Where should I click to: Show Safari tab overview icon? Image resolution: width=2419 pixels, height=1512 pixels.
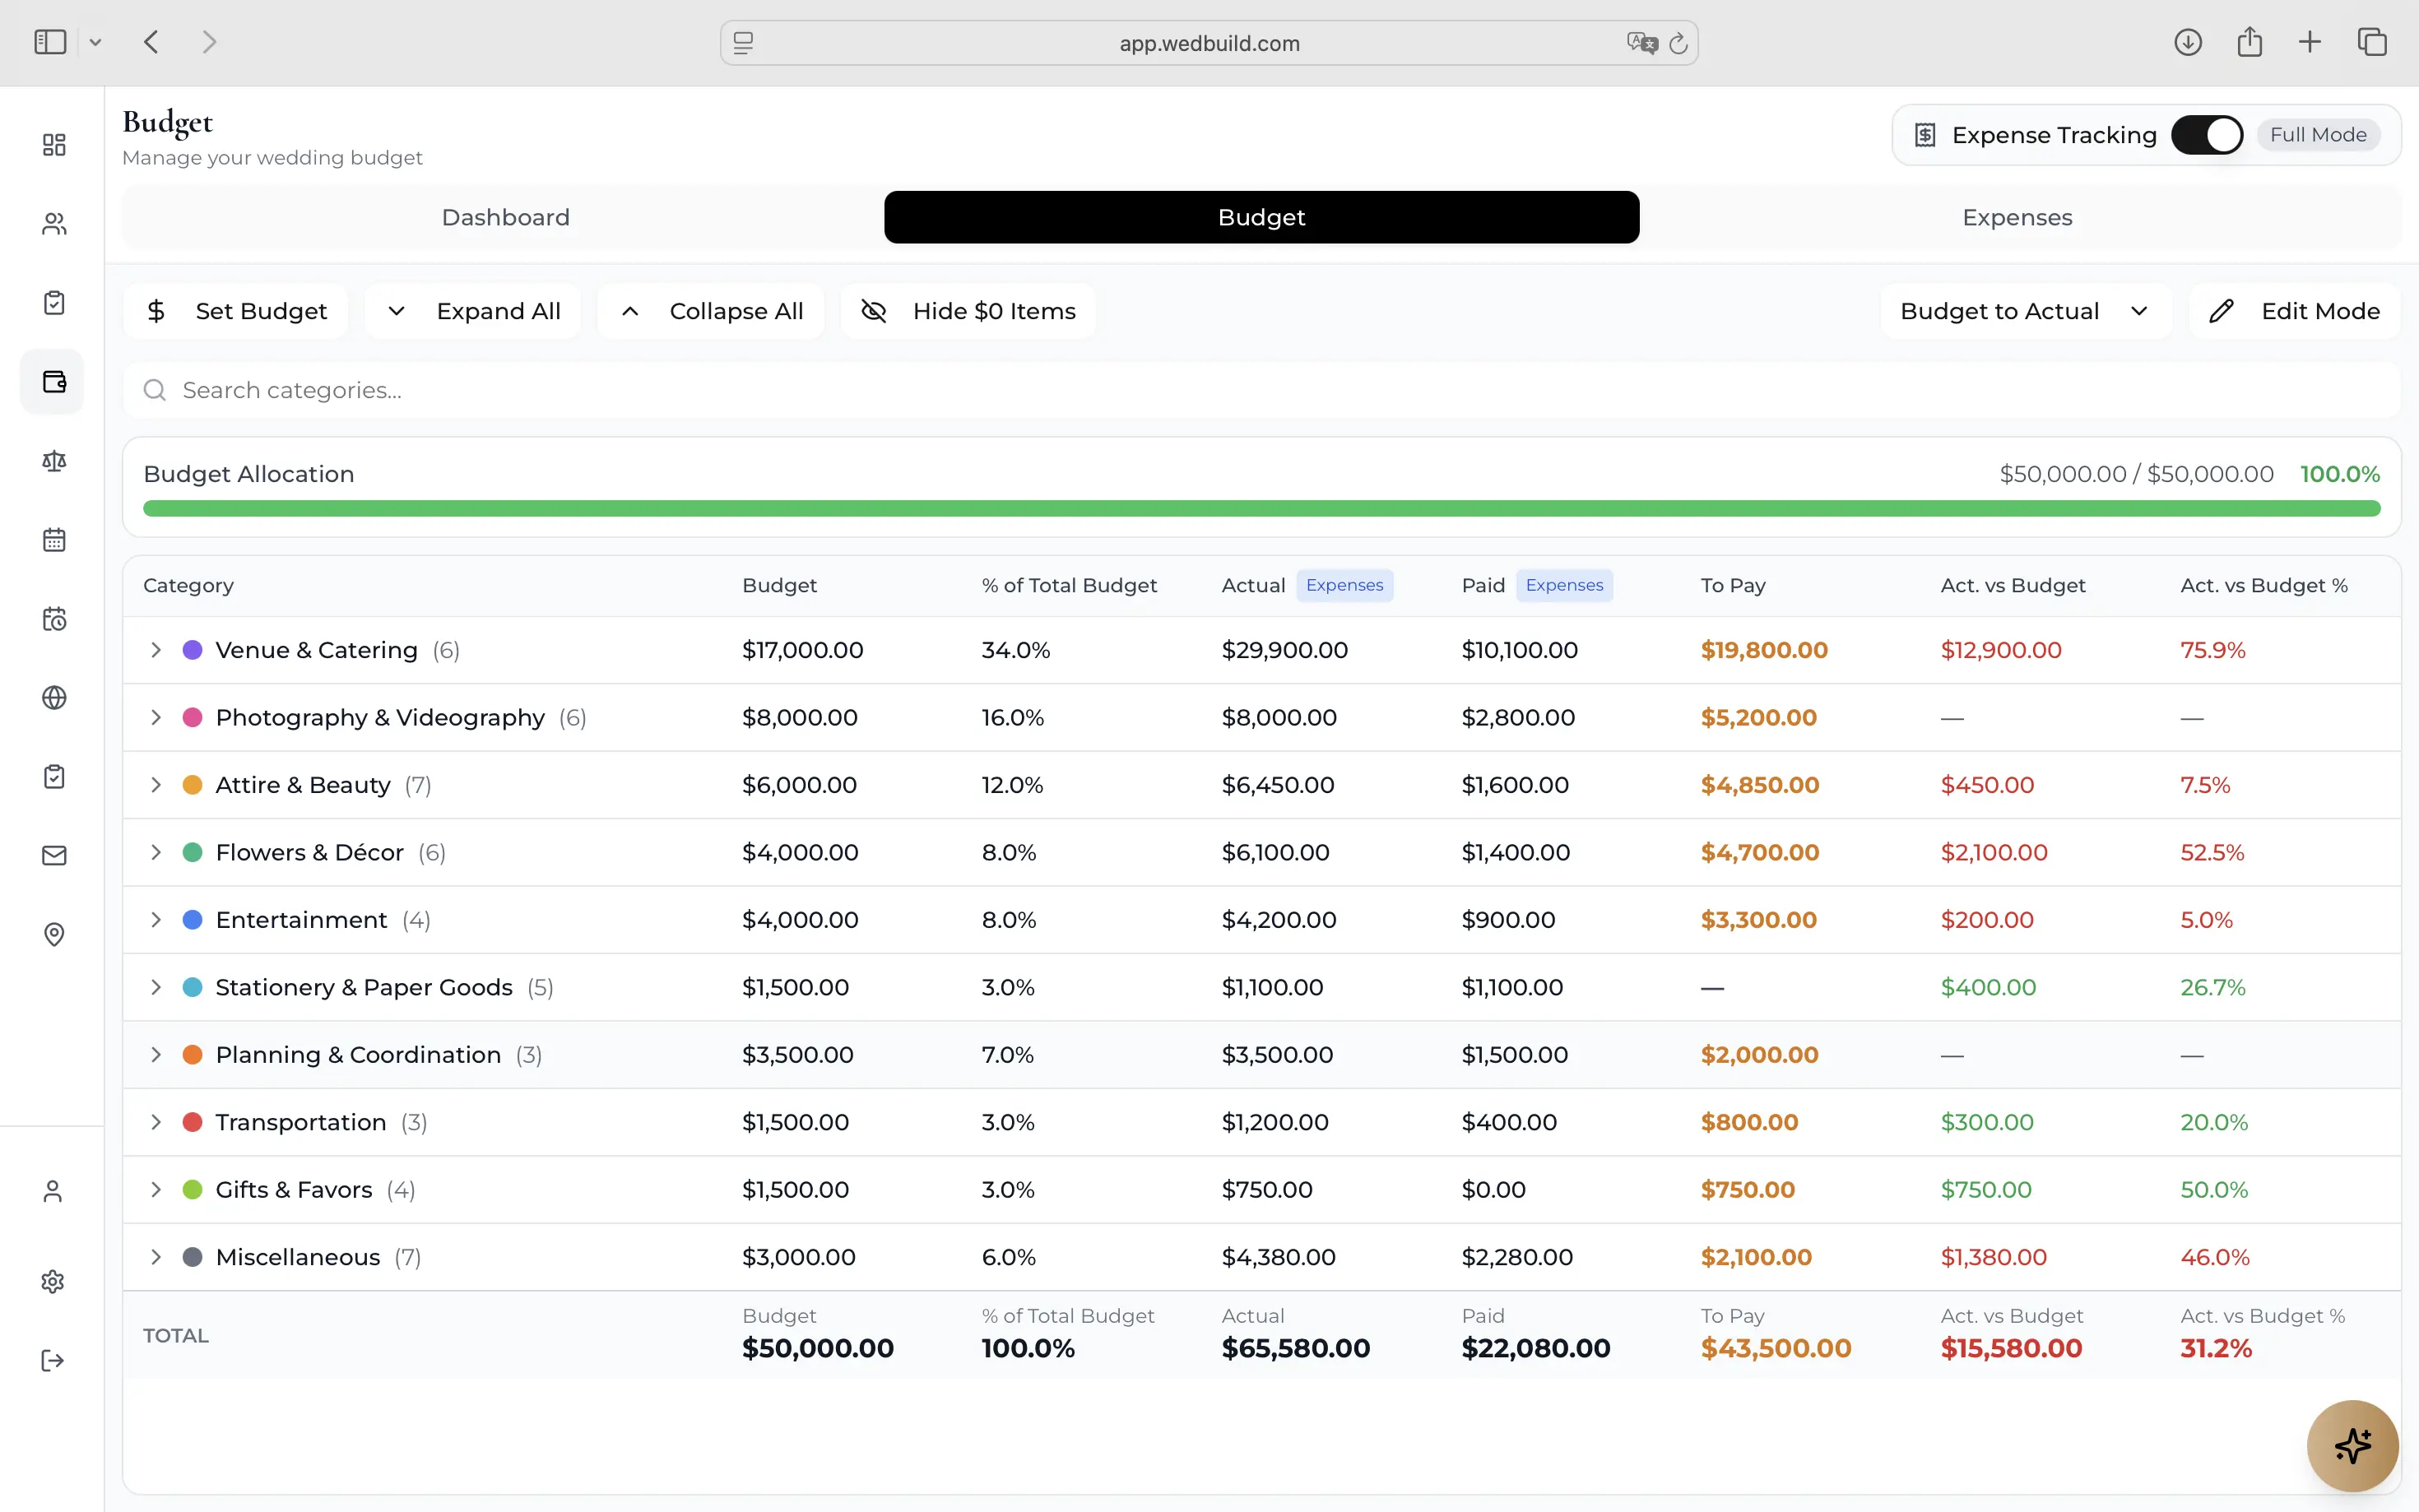(2372, 42)
